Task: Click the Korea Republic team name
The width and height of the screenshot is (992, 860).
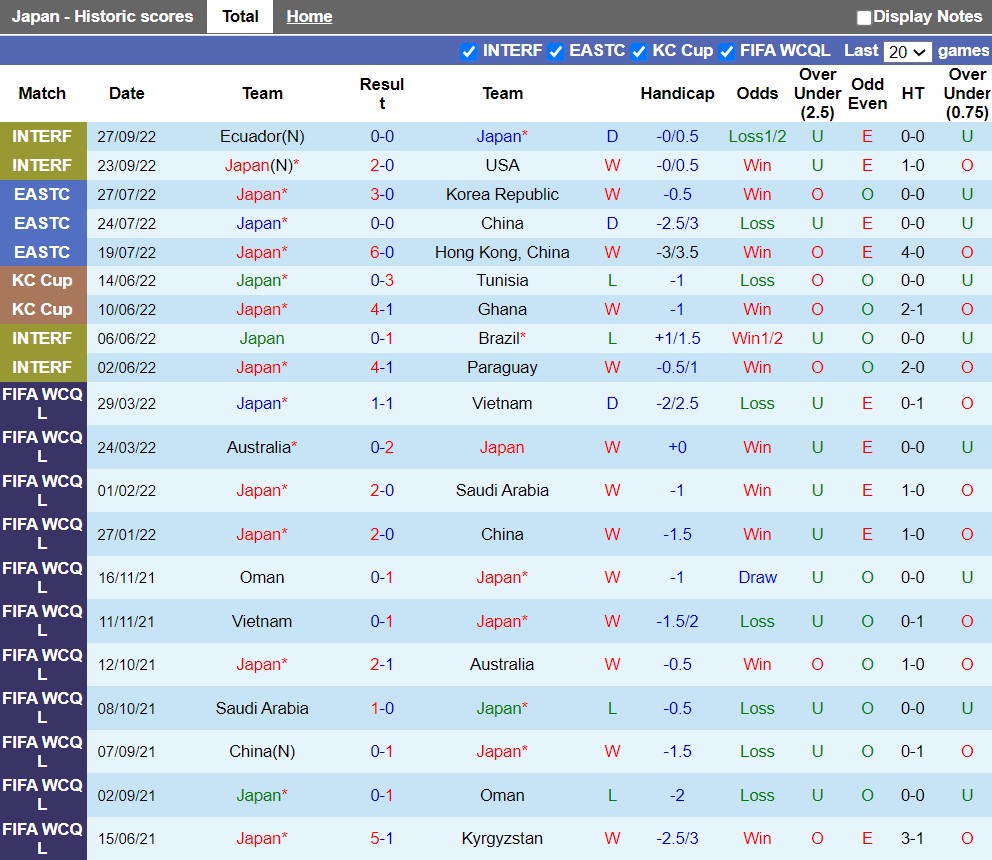Action: coord(502,195)
